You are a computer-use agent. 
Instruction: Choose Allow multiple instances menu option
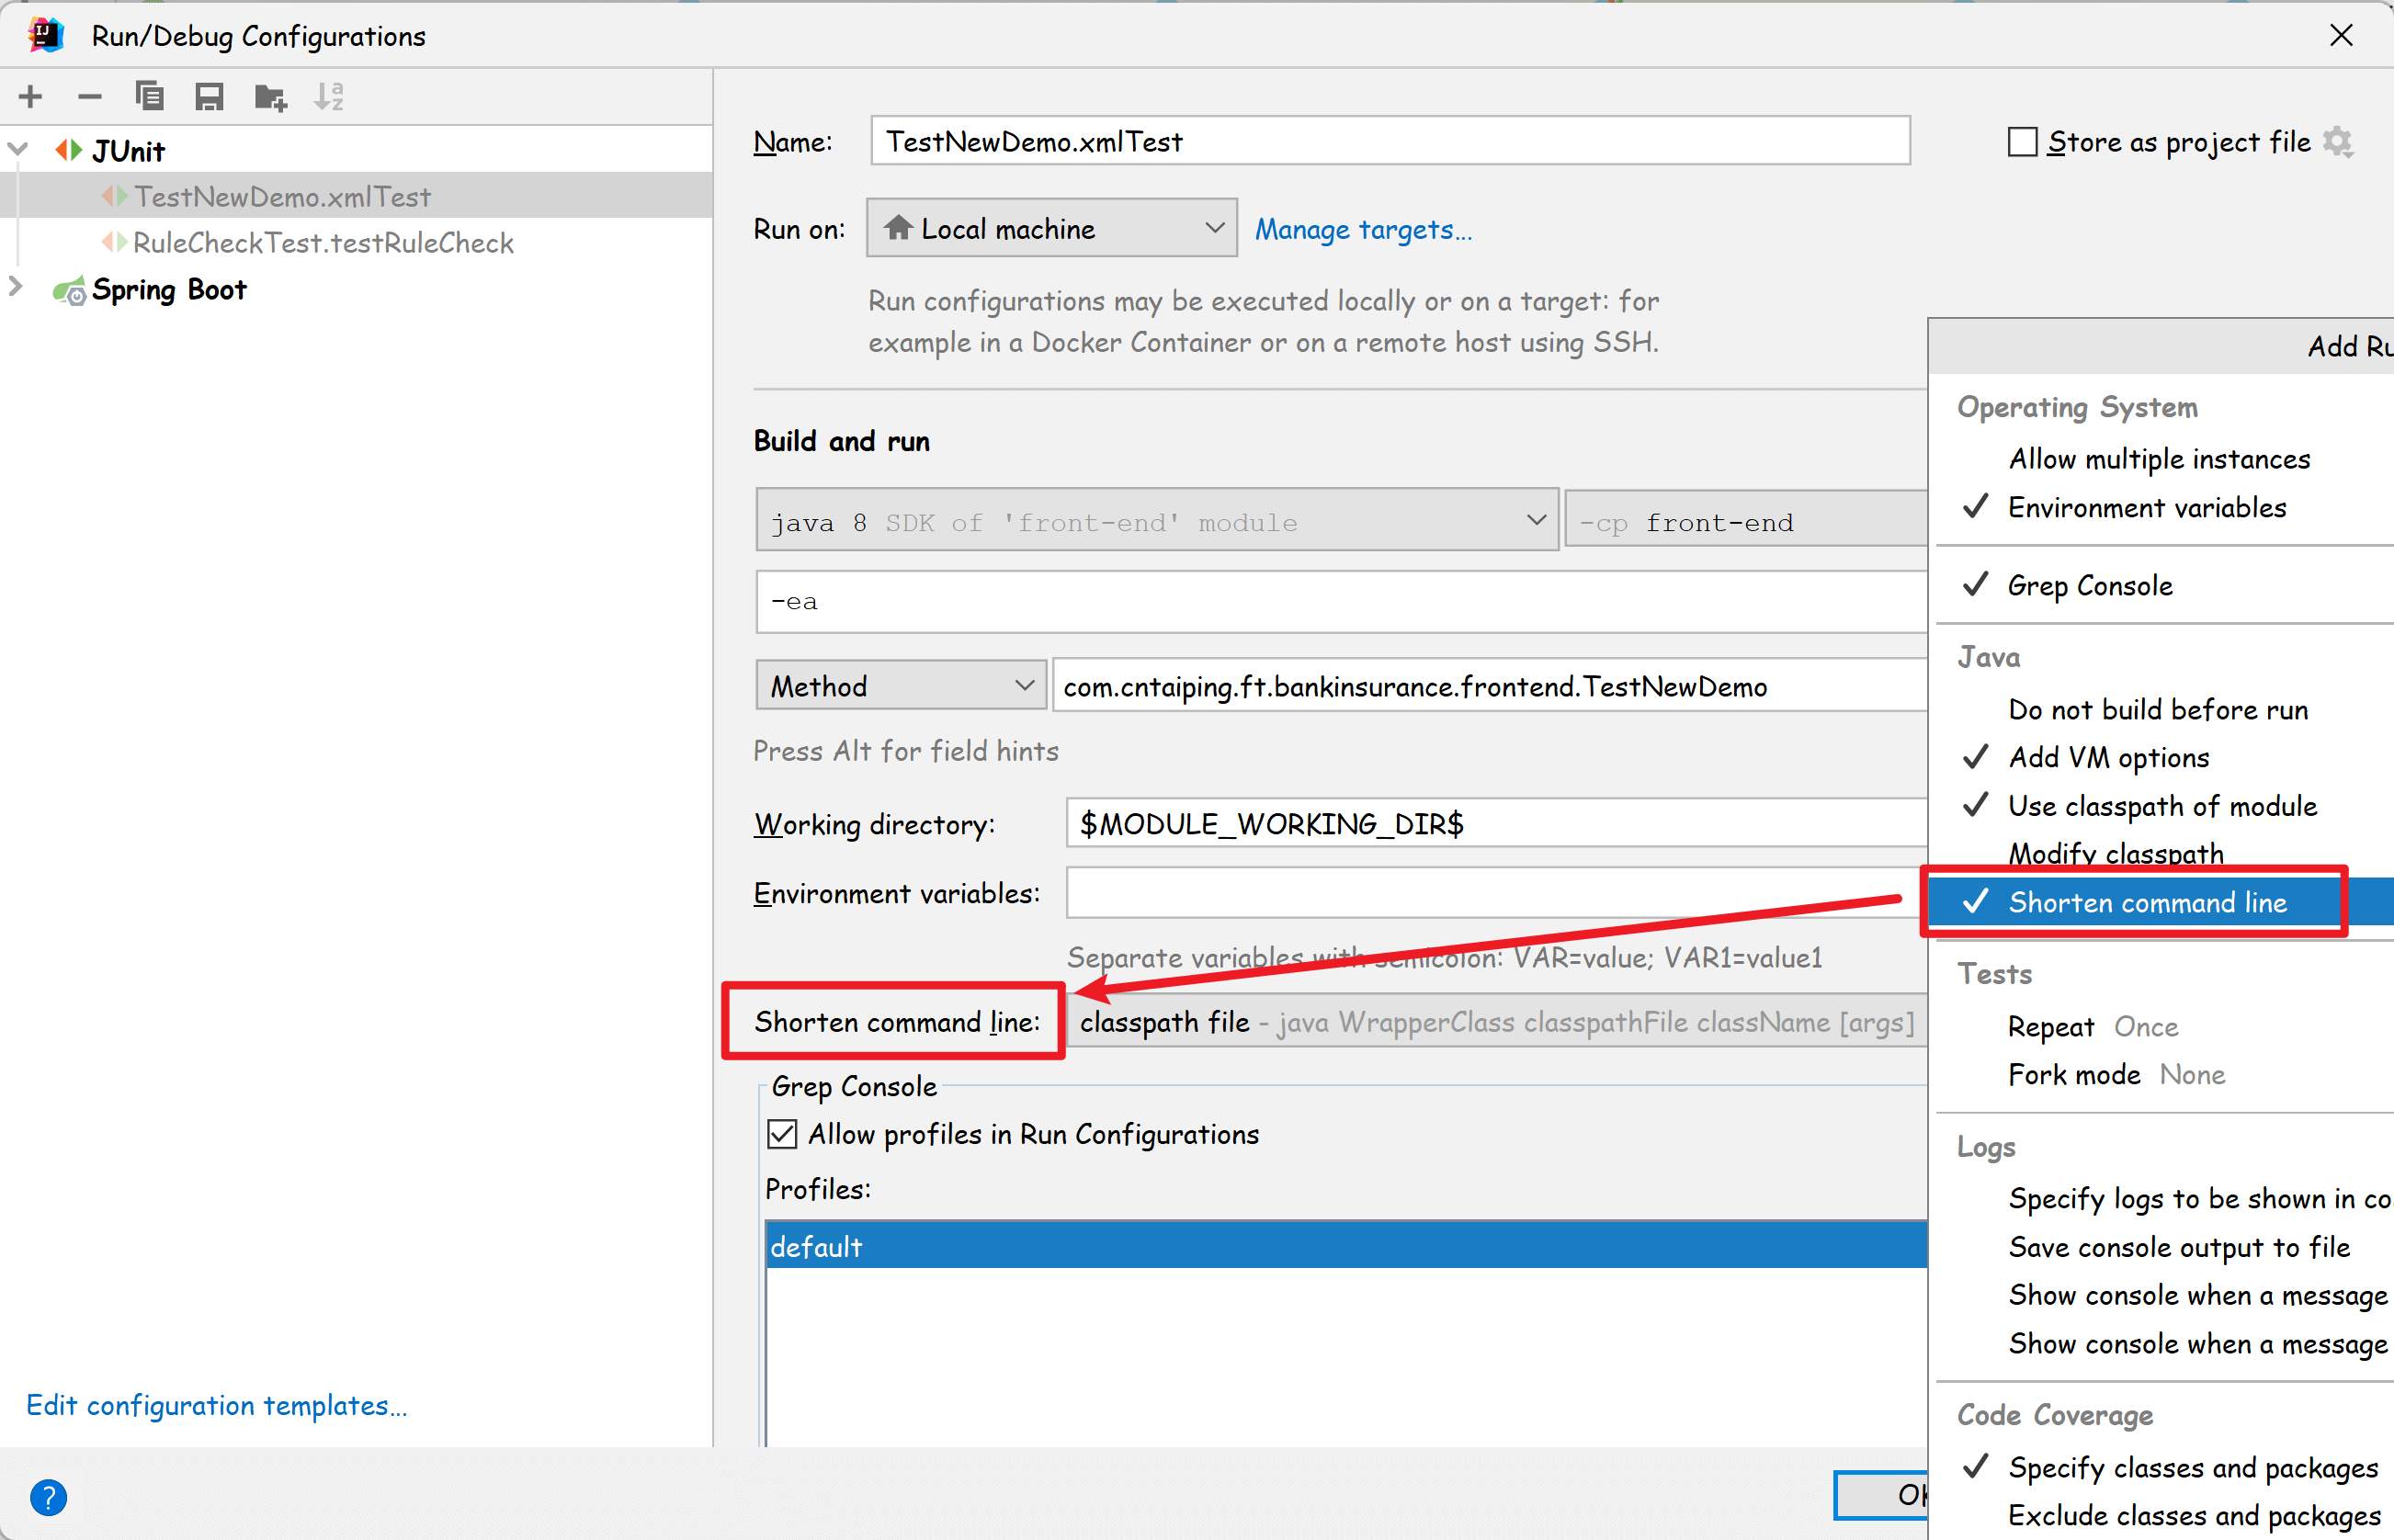pyautogui.click(x=2158, y=459)
